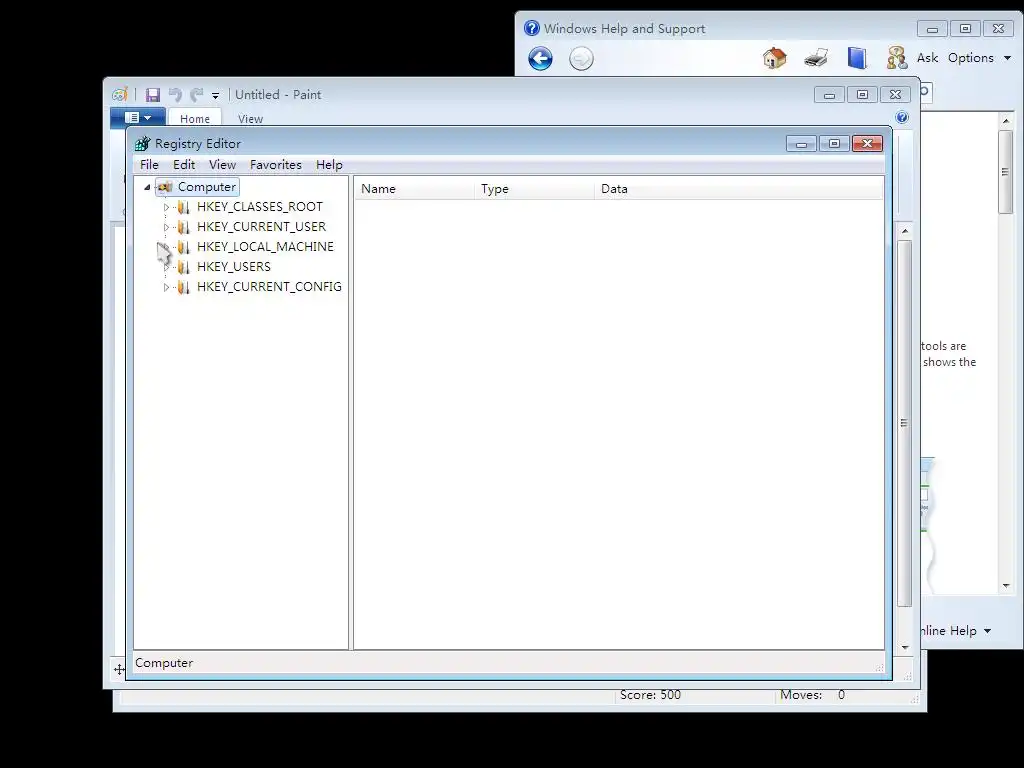Switch to the View tab in Paint

click(250, 119)
